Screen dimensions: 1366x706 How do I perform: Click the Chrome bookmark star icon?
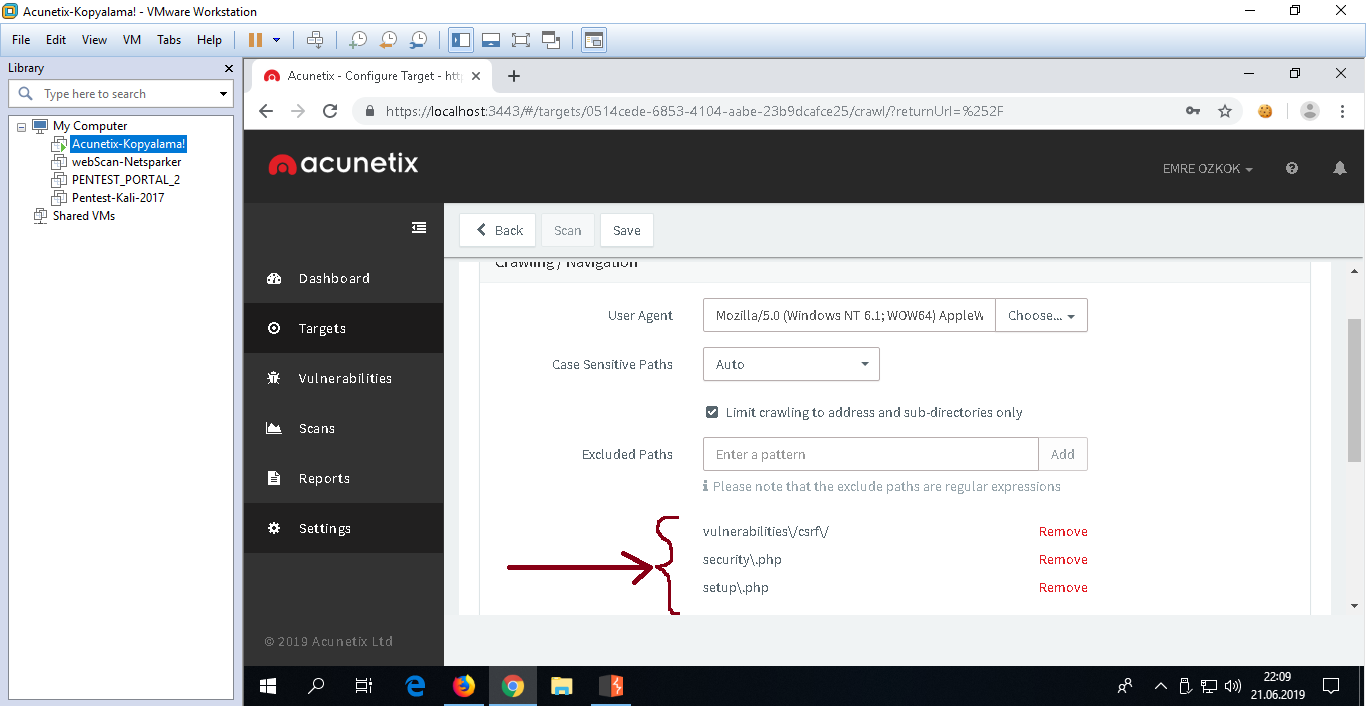1224,111
